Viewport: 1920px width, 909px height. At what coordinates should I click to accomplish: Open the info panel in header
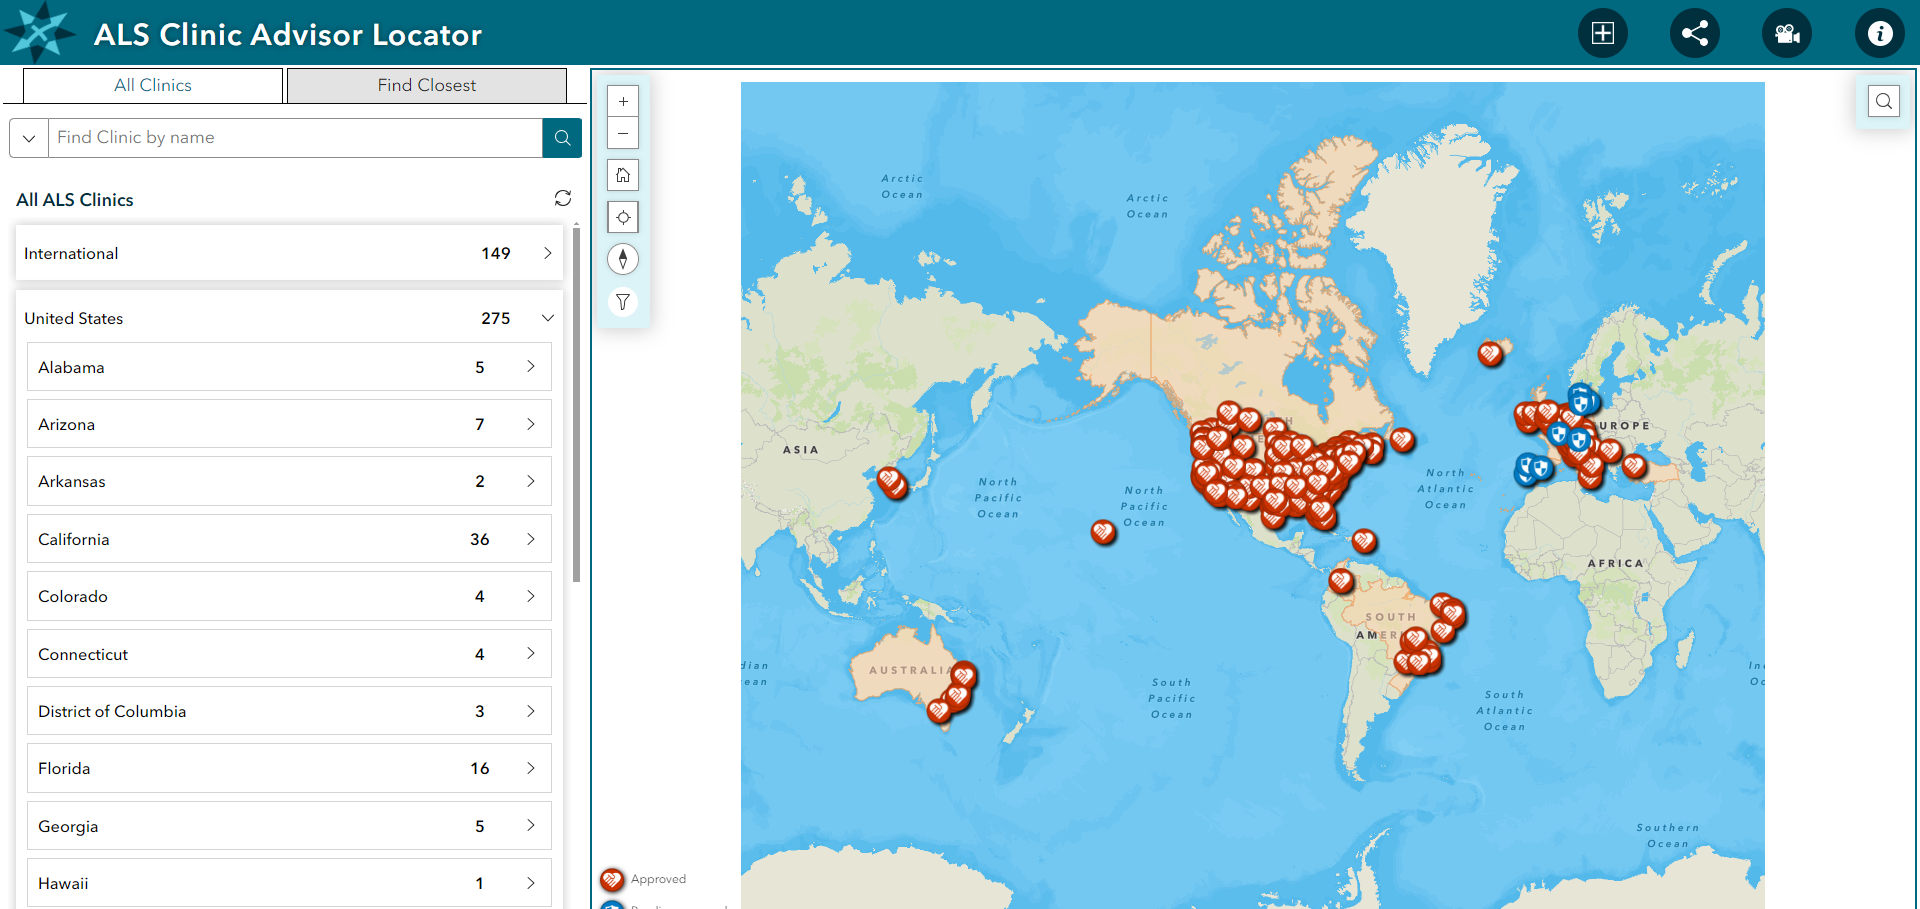(x=1879, y=33)
